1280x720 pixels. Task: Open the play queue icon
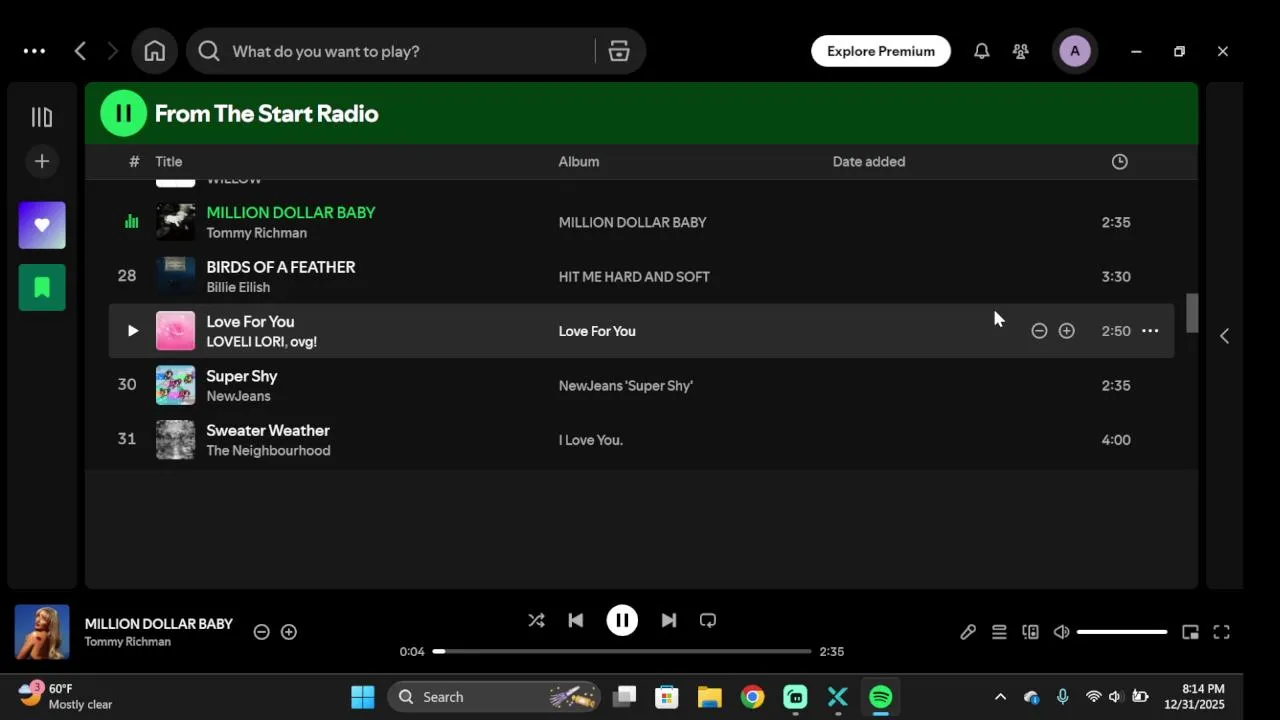point(999,632)
